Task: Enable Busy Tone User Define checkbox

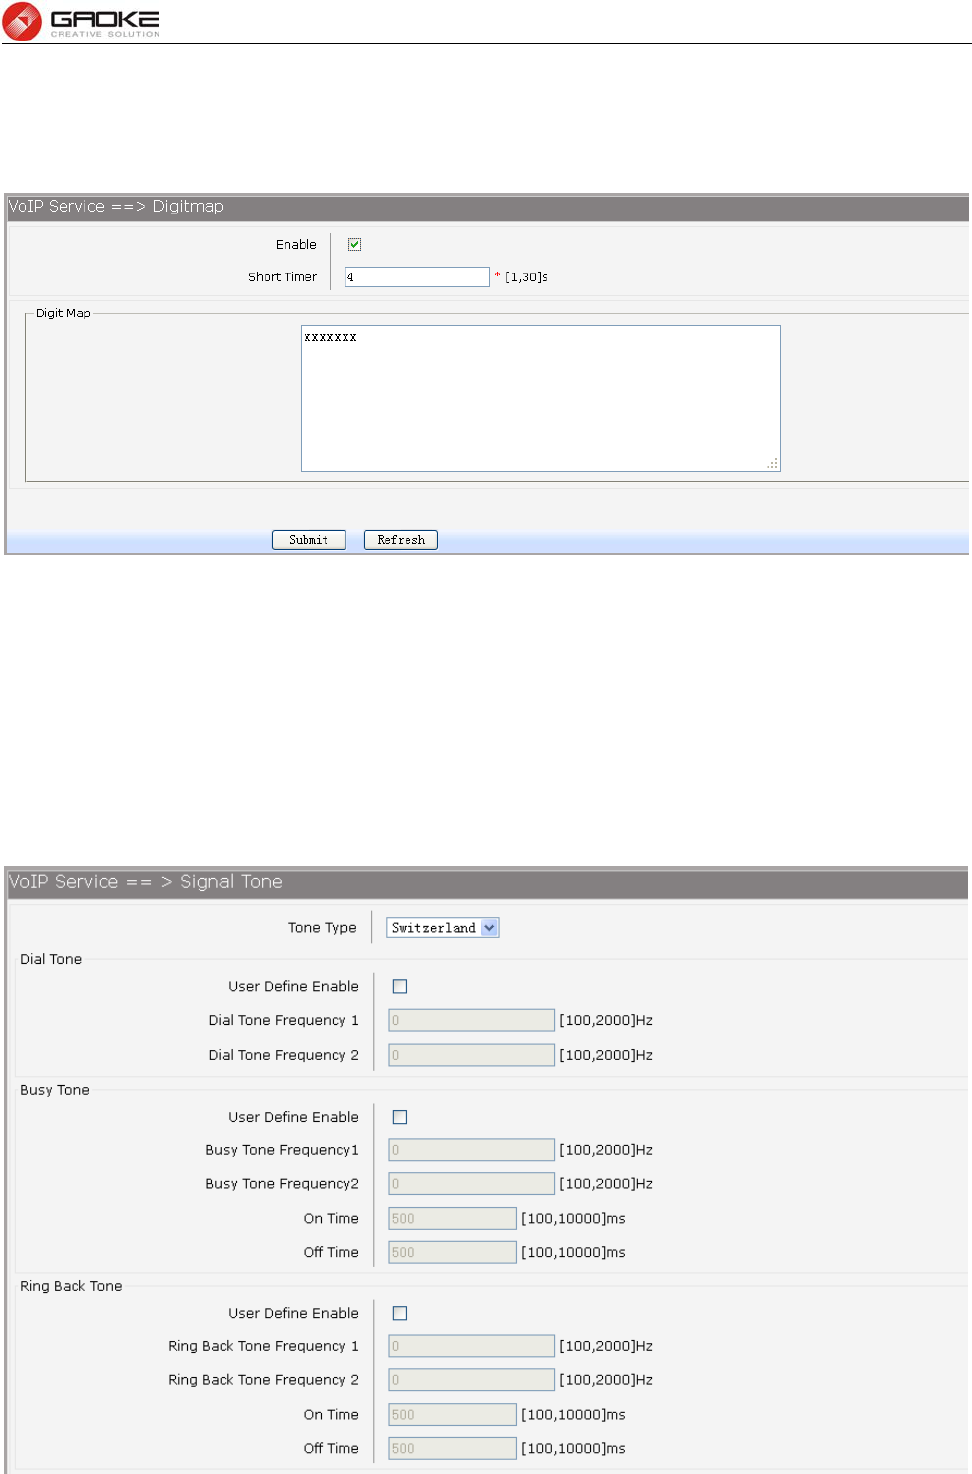Action: 400,1117
